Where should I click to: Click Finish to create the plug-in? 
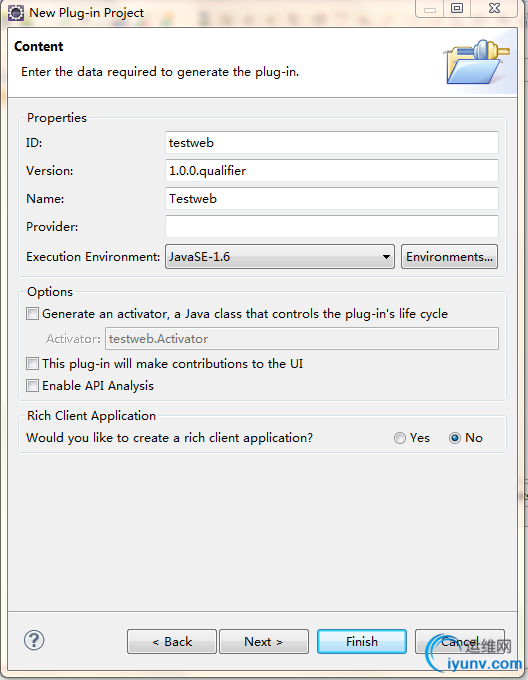(x=362, y=641)
